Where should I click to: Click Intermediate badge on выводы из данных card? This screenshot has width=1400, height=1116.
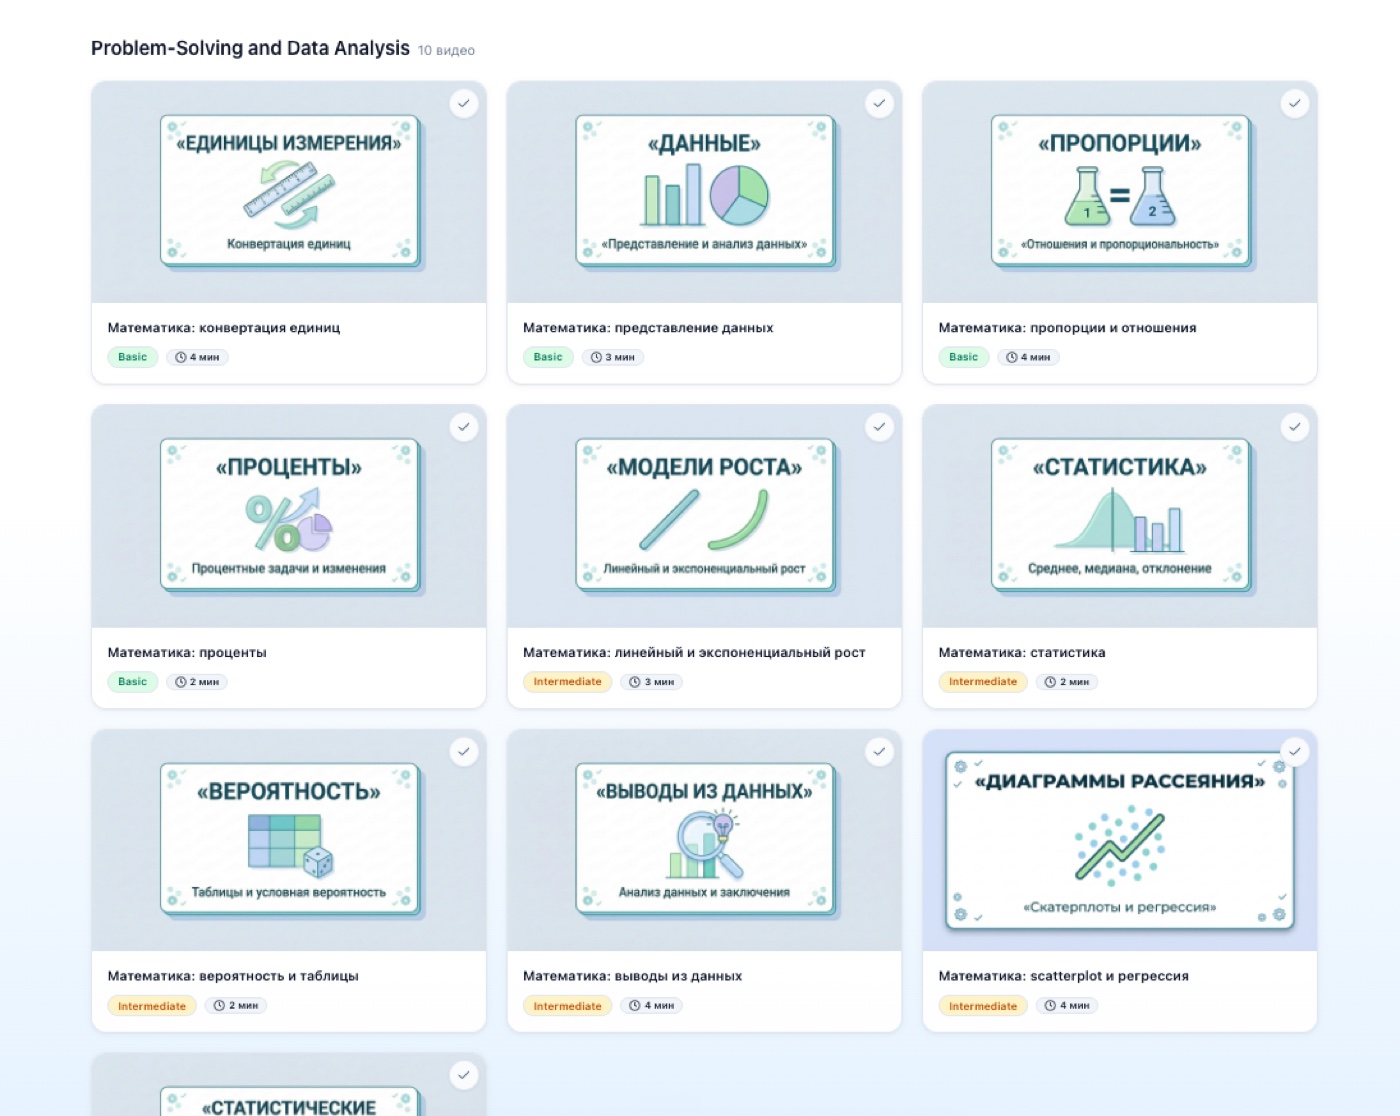(567, 1006)
